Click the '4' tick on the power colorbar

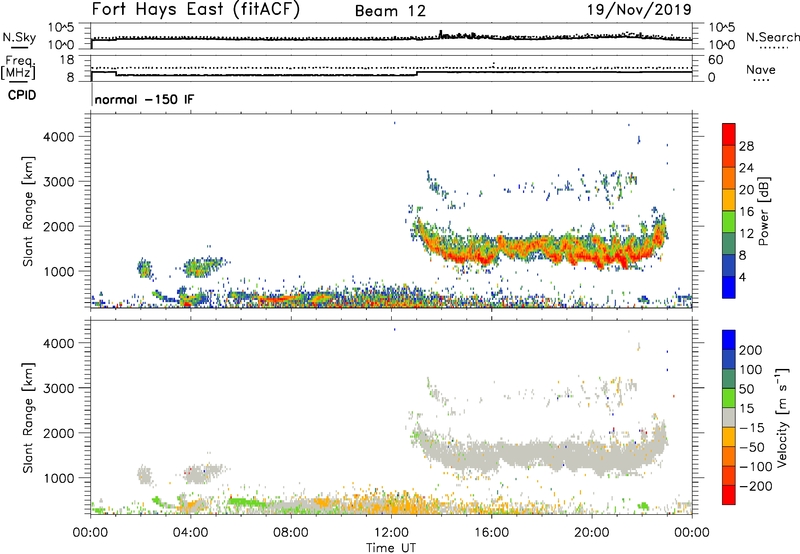743,277
